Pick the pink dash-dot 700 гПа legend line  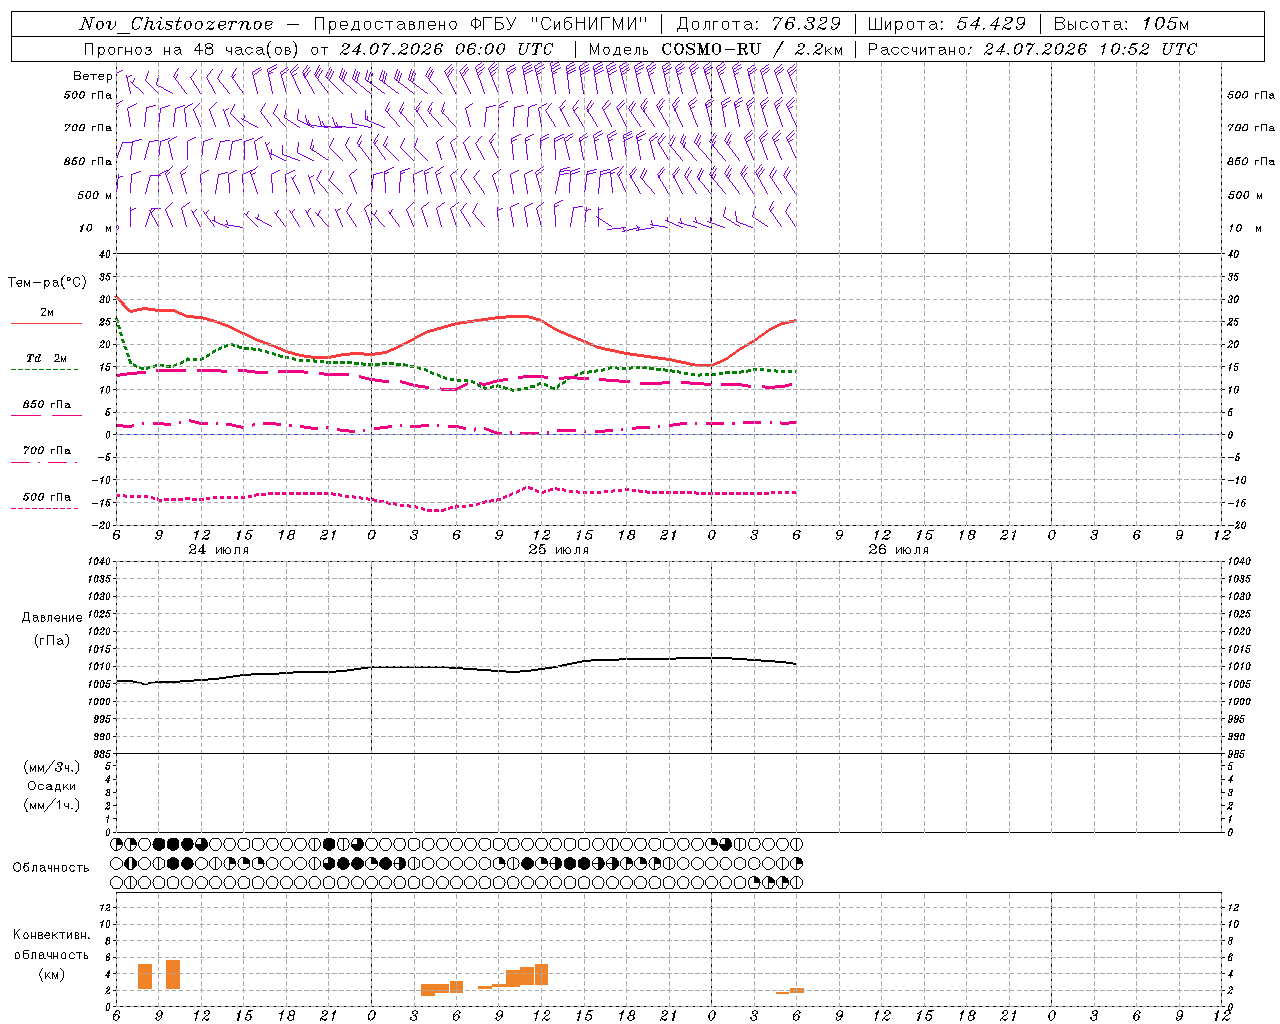[44, 462]
